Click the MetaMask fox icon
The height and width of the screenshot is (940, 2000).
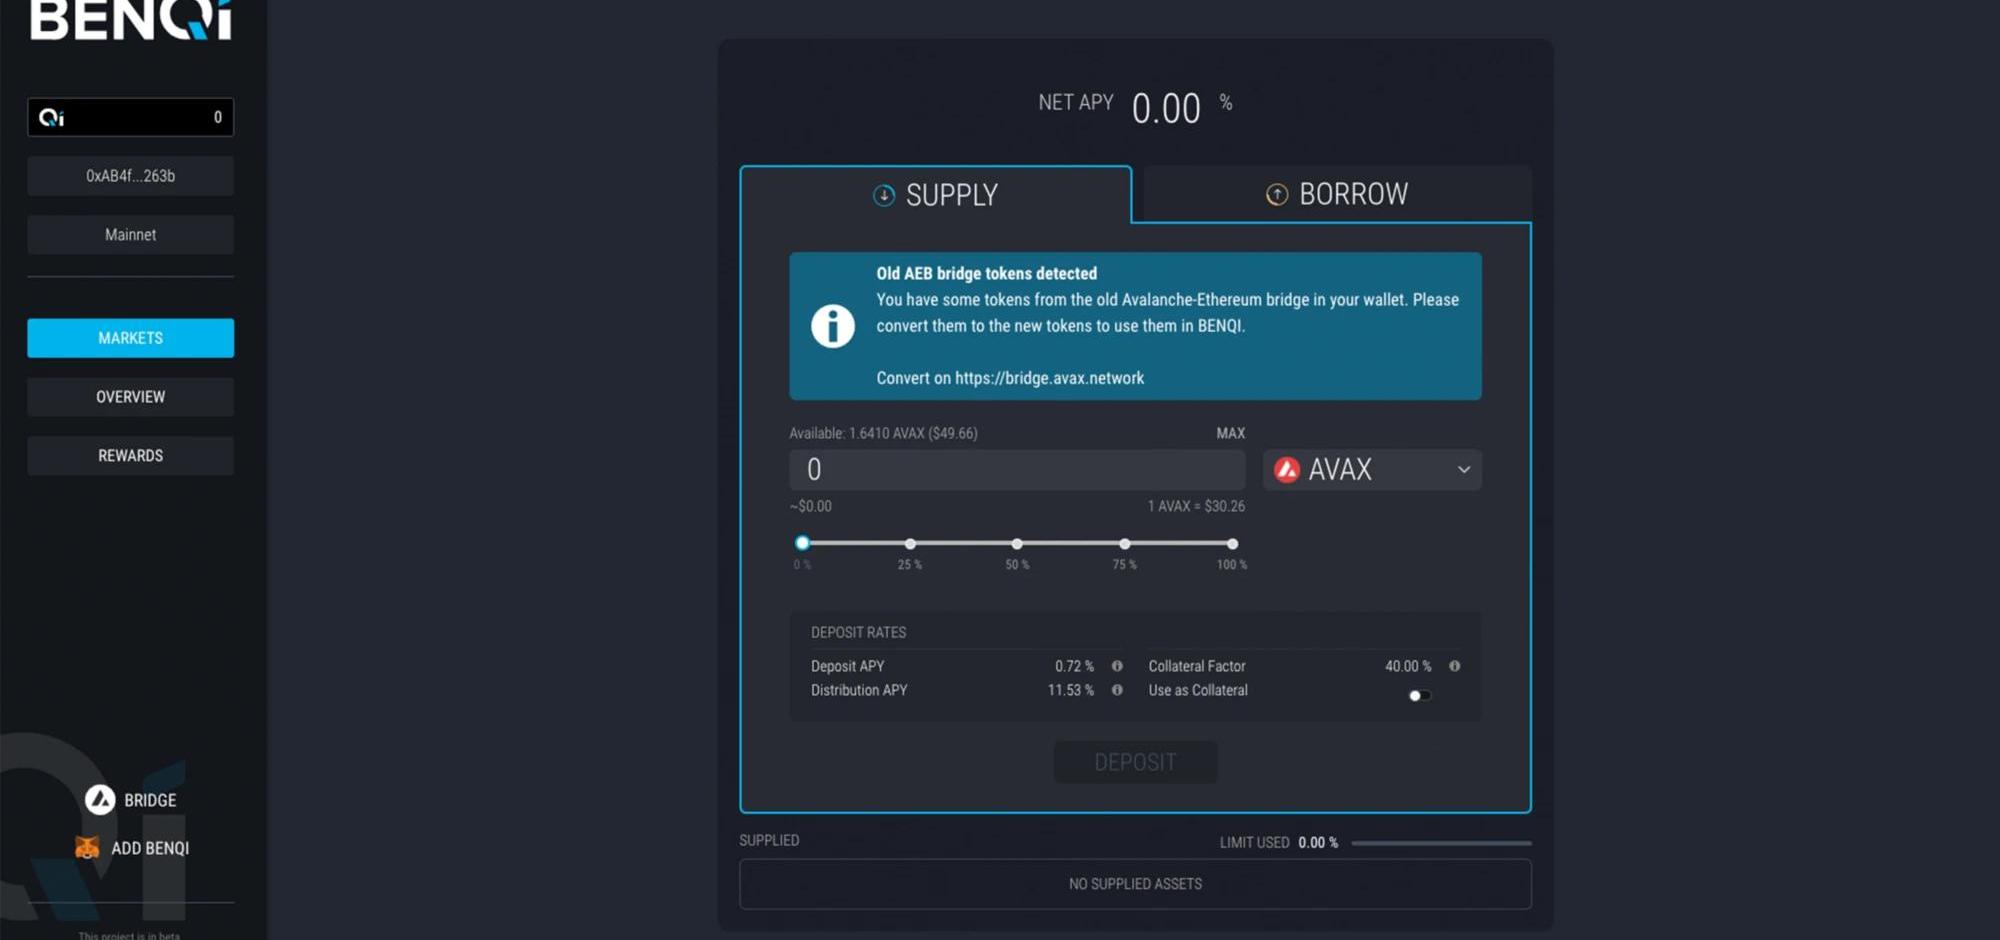(87, 848)
